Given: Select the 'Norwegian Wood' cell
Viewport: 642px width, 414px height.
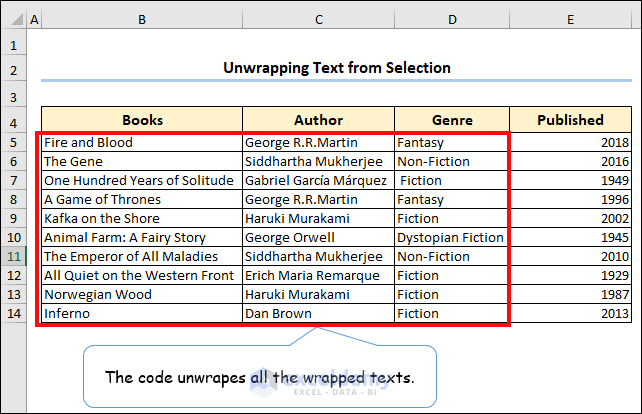Looking at the screenshot, I should pyautogui.click(x=142, y=294).
